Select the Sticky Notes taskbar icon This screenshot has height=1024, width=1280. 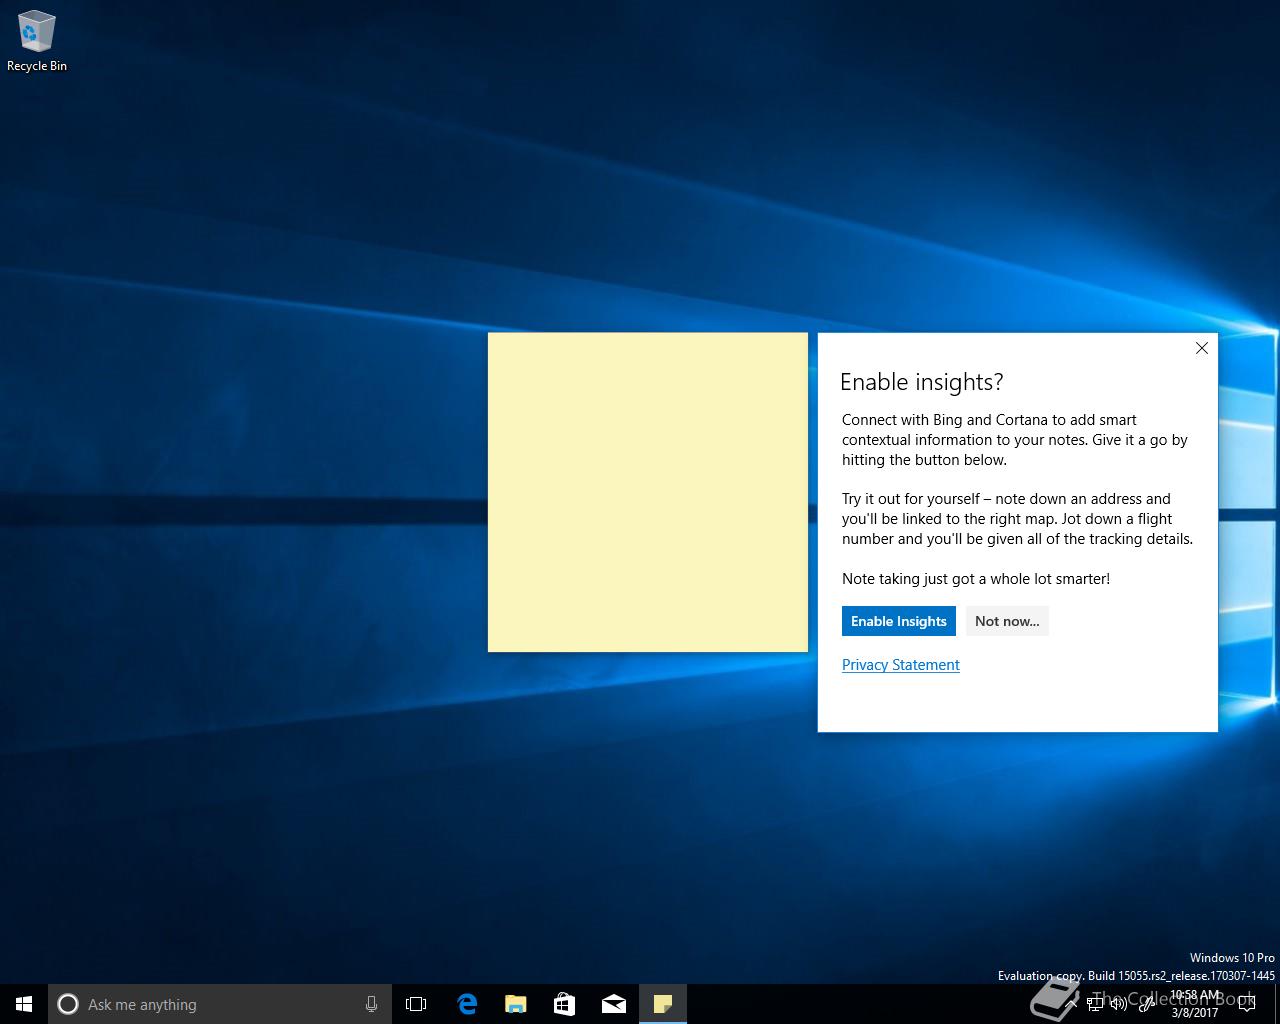(662, 1004)
